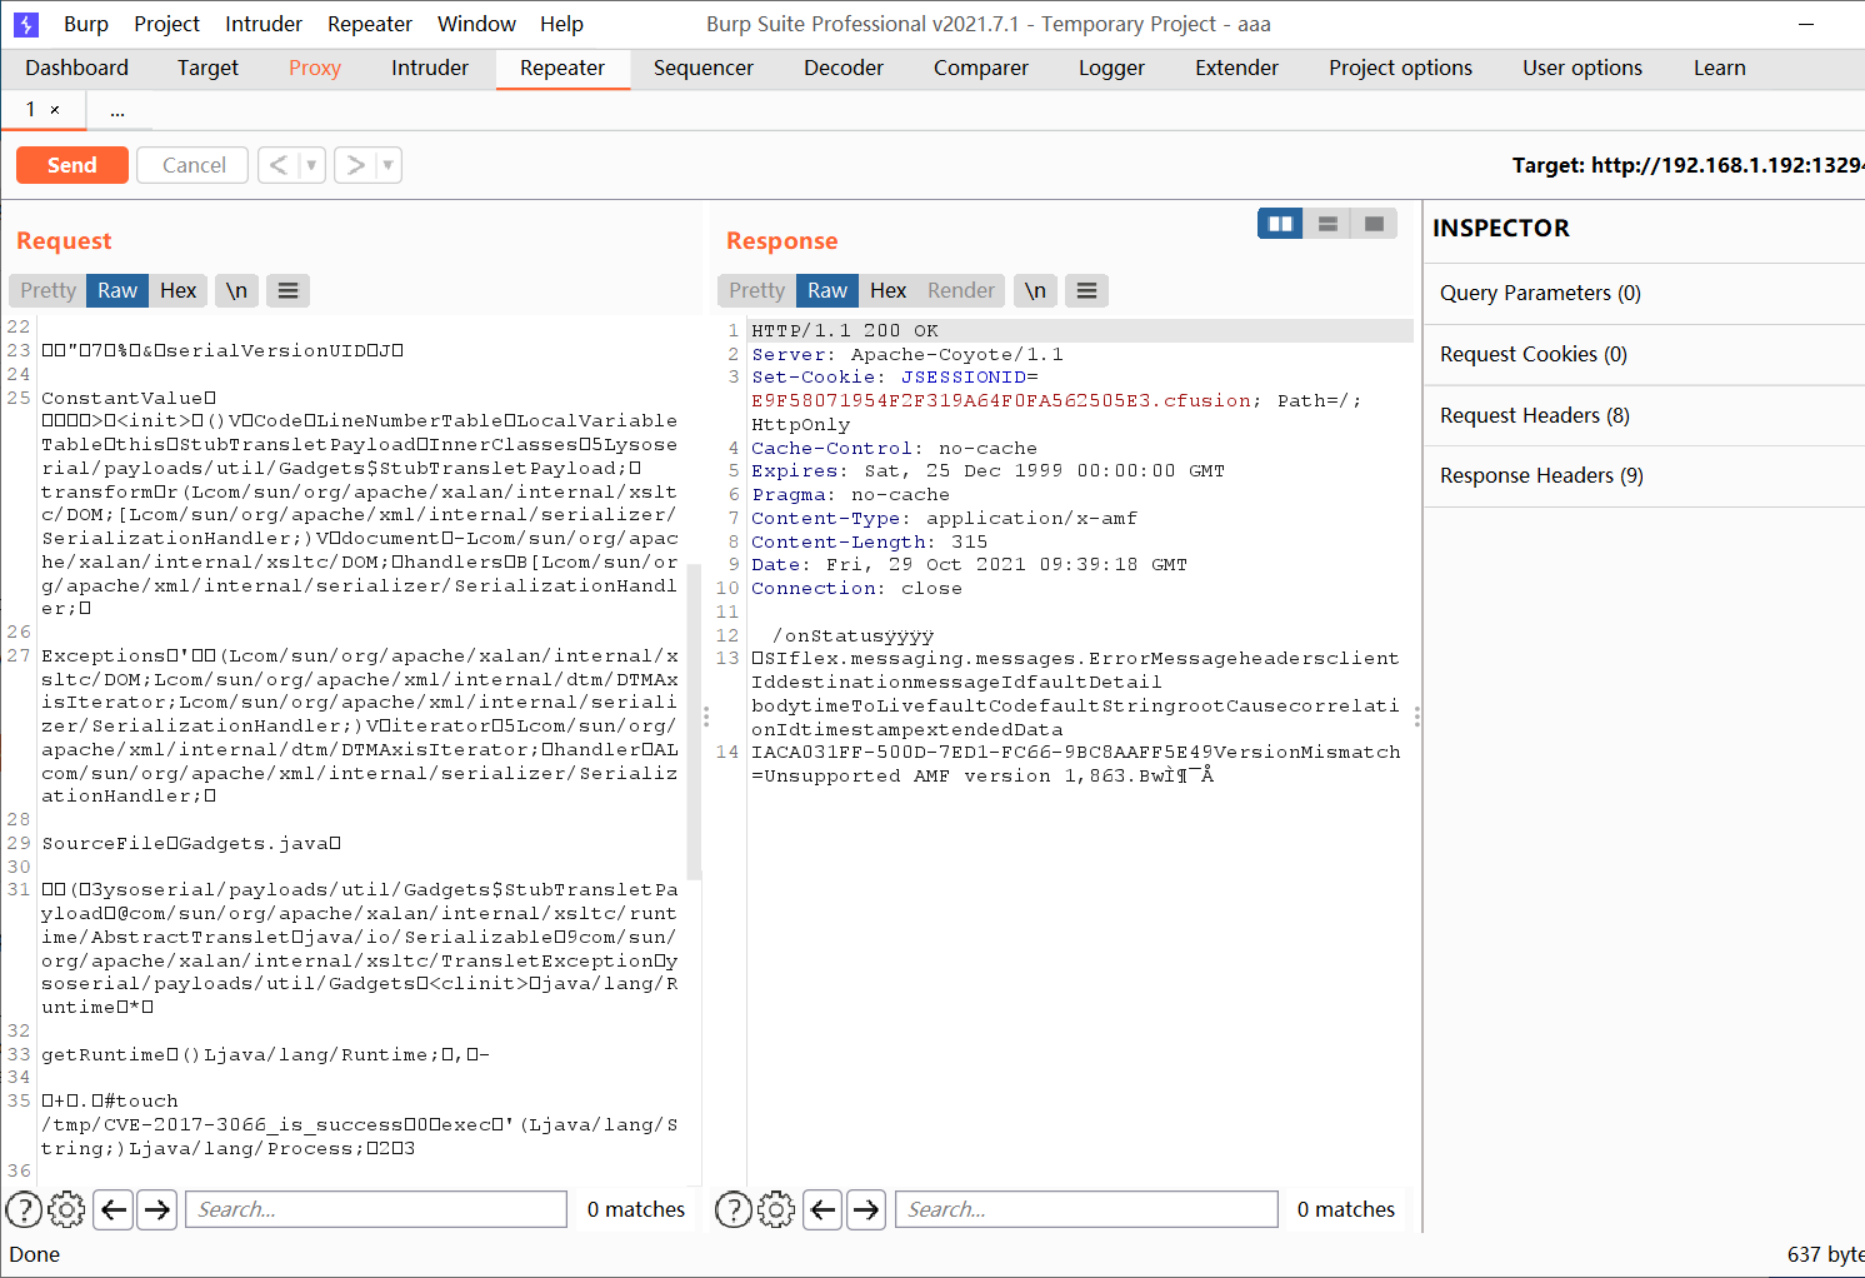Switch to the Proxy tab

pos(315,68)
